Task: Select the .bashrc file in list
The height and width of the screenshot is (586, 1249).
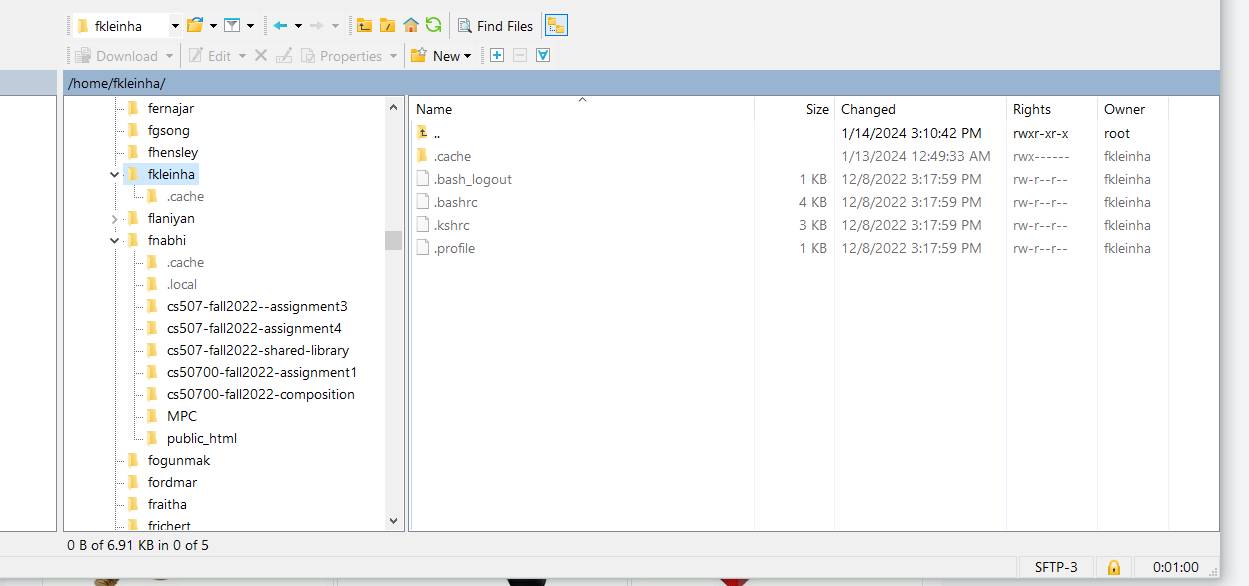Action: click(x=455, y=202)
